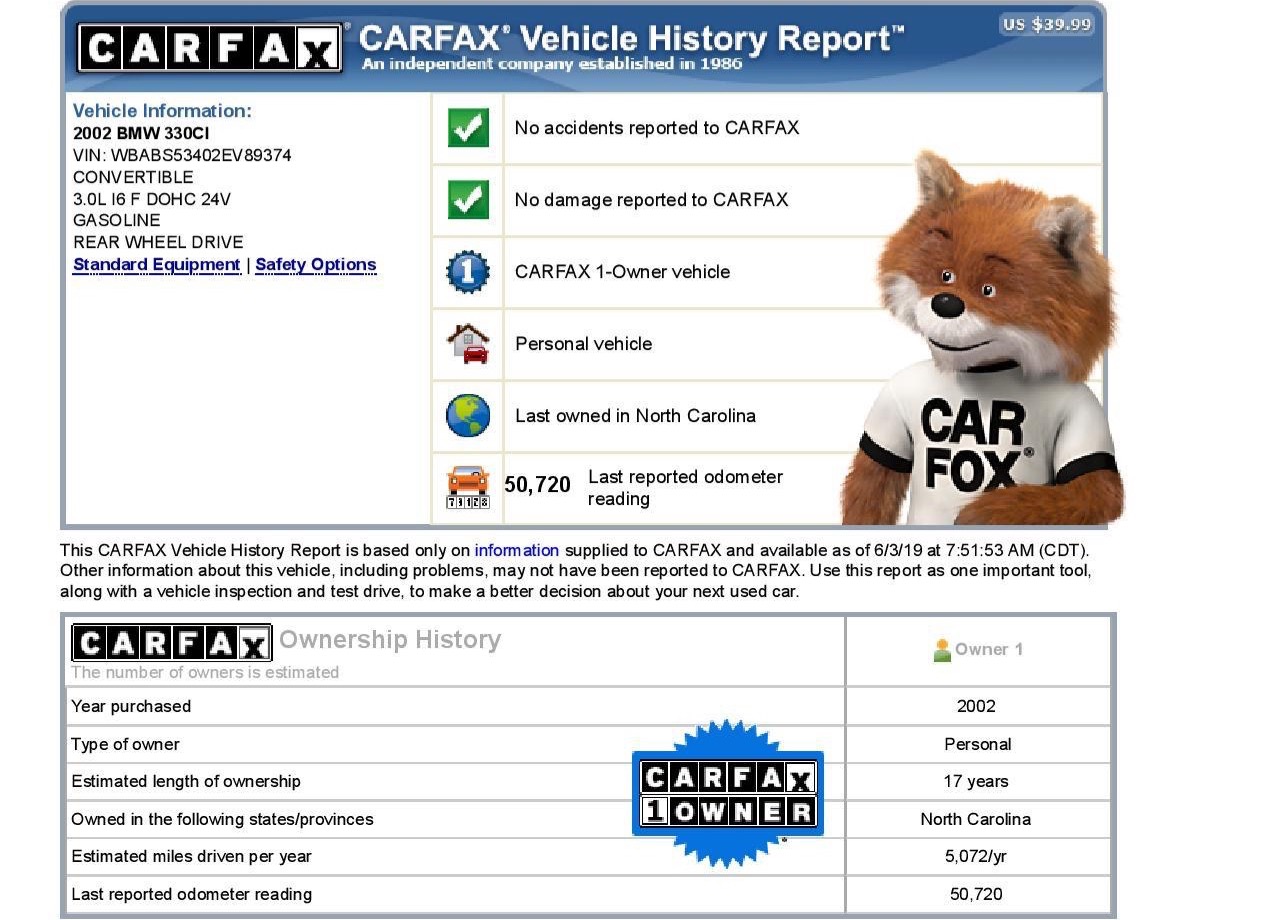Click the Type of owner row label
This screenshot has height=920, width=1275.
125,744
